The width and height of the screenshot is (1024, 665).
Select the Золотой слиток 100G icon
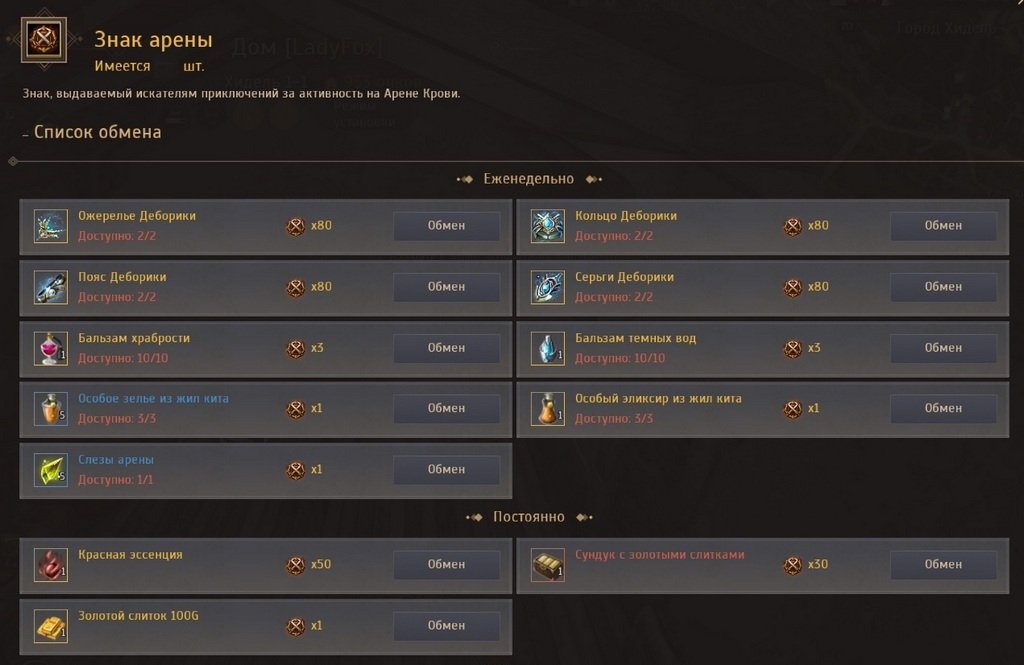coord(51,626)
